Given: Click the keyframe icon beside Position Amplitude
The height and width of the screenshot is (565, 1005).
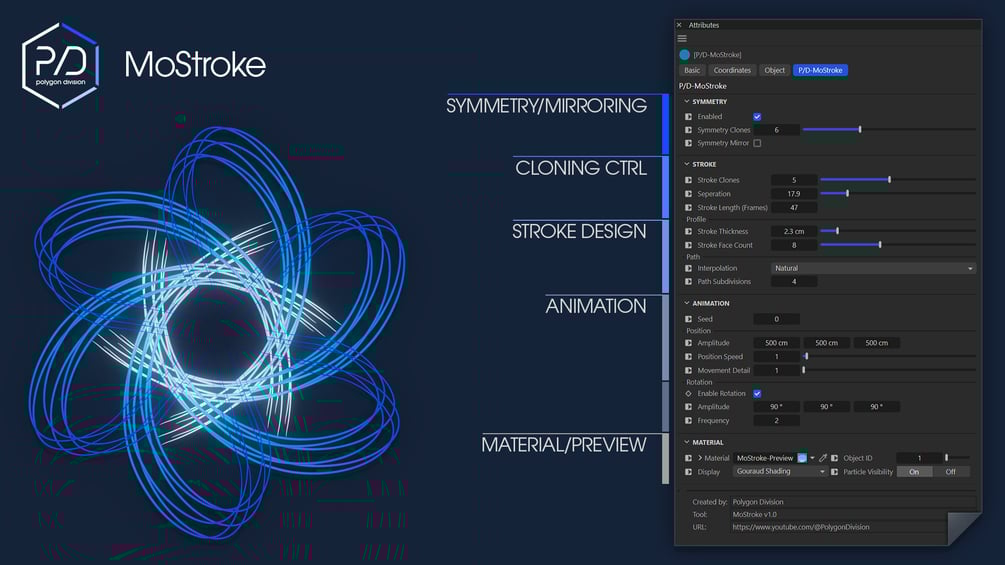Looking at the screenshot, I should [688, 343].
